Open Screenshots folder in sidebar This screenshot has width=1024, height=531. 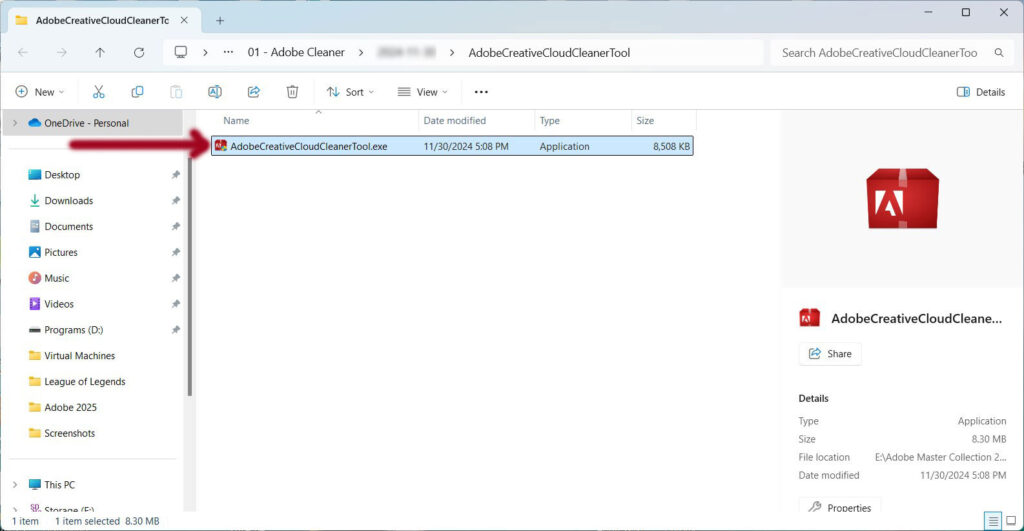(69, 432)
